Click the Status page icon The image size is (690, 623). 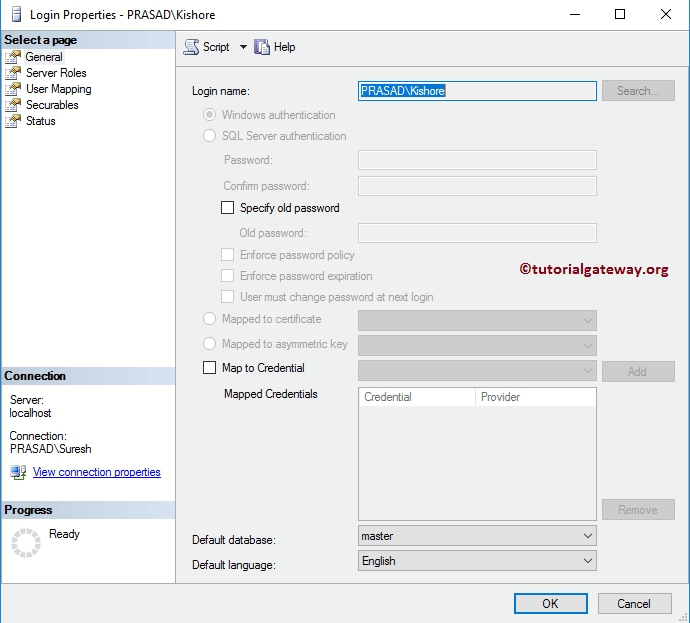pos(13,121)
